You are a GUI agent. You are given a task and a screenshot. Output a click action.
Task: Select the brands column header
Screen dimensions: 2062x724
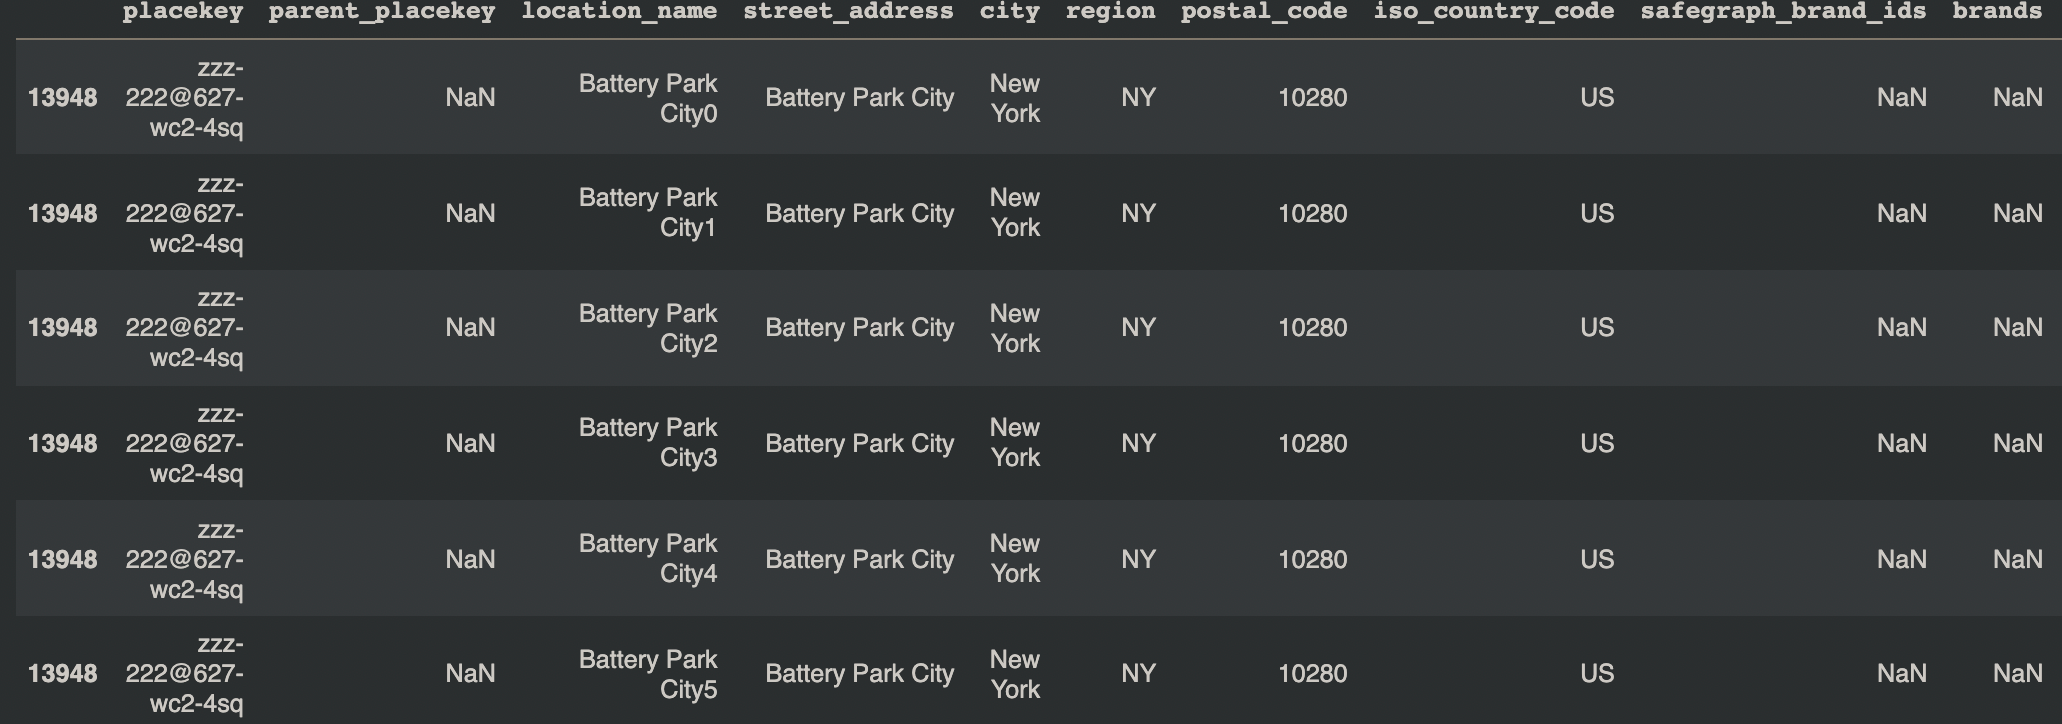click(x=1997, y=12)
